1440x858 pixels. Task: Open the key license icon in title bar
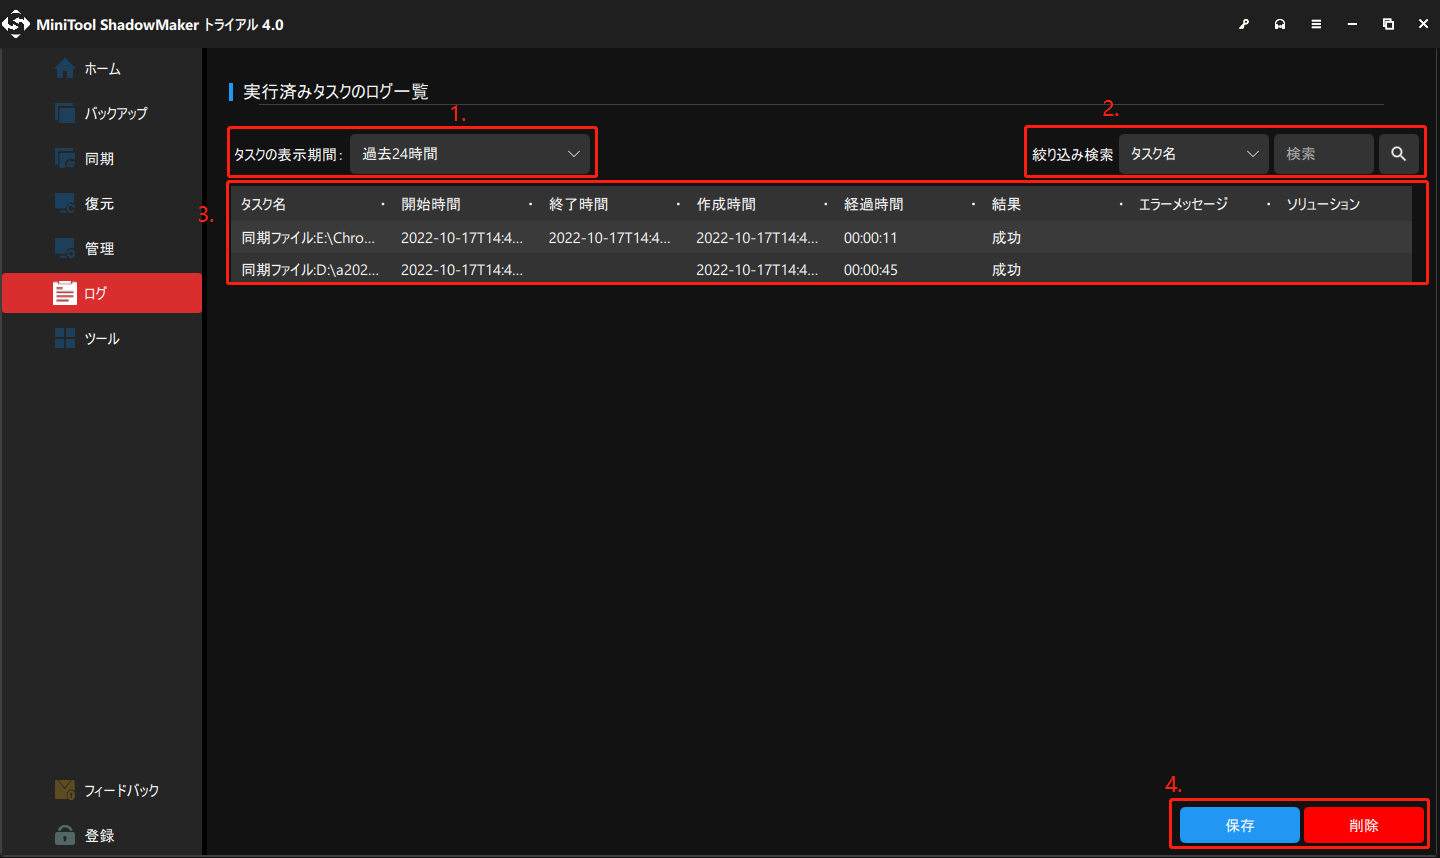pos(1244,24)
